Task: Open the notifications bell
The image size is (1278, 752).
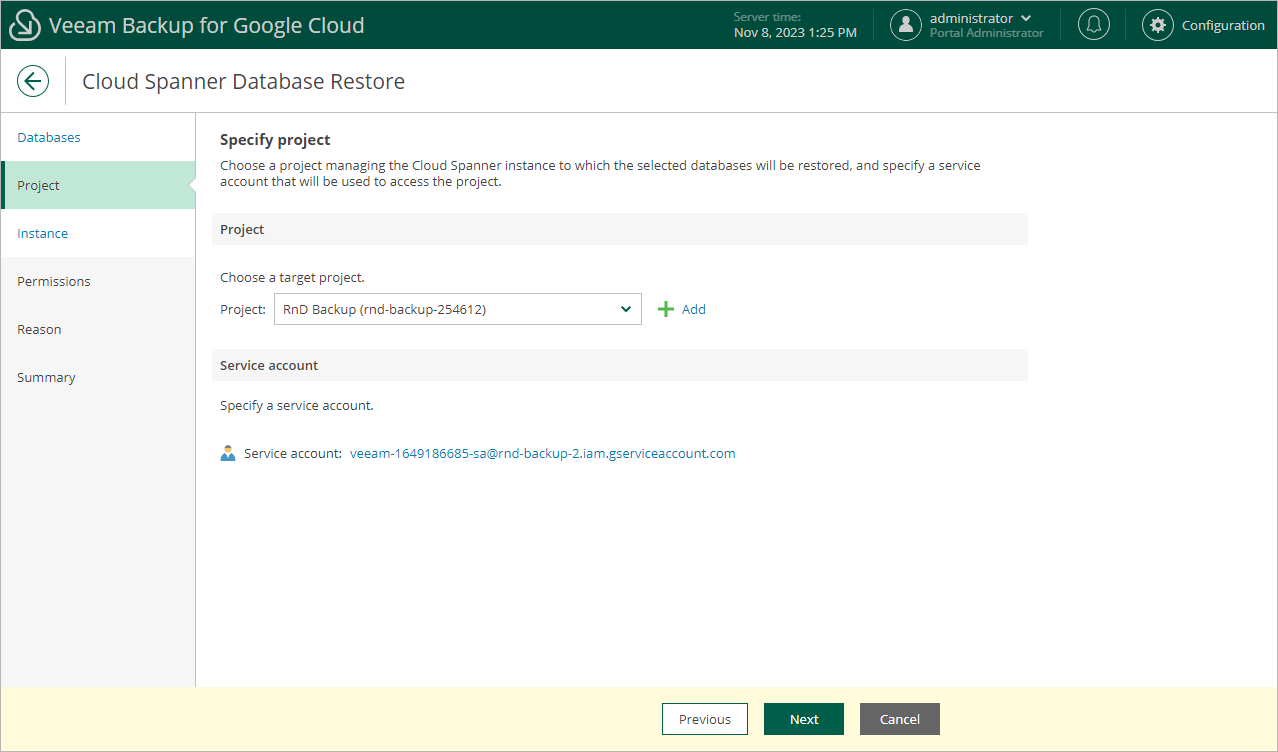Action: pos(1094,25)
